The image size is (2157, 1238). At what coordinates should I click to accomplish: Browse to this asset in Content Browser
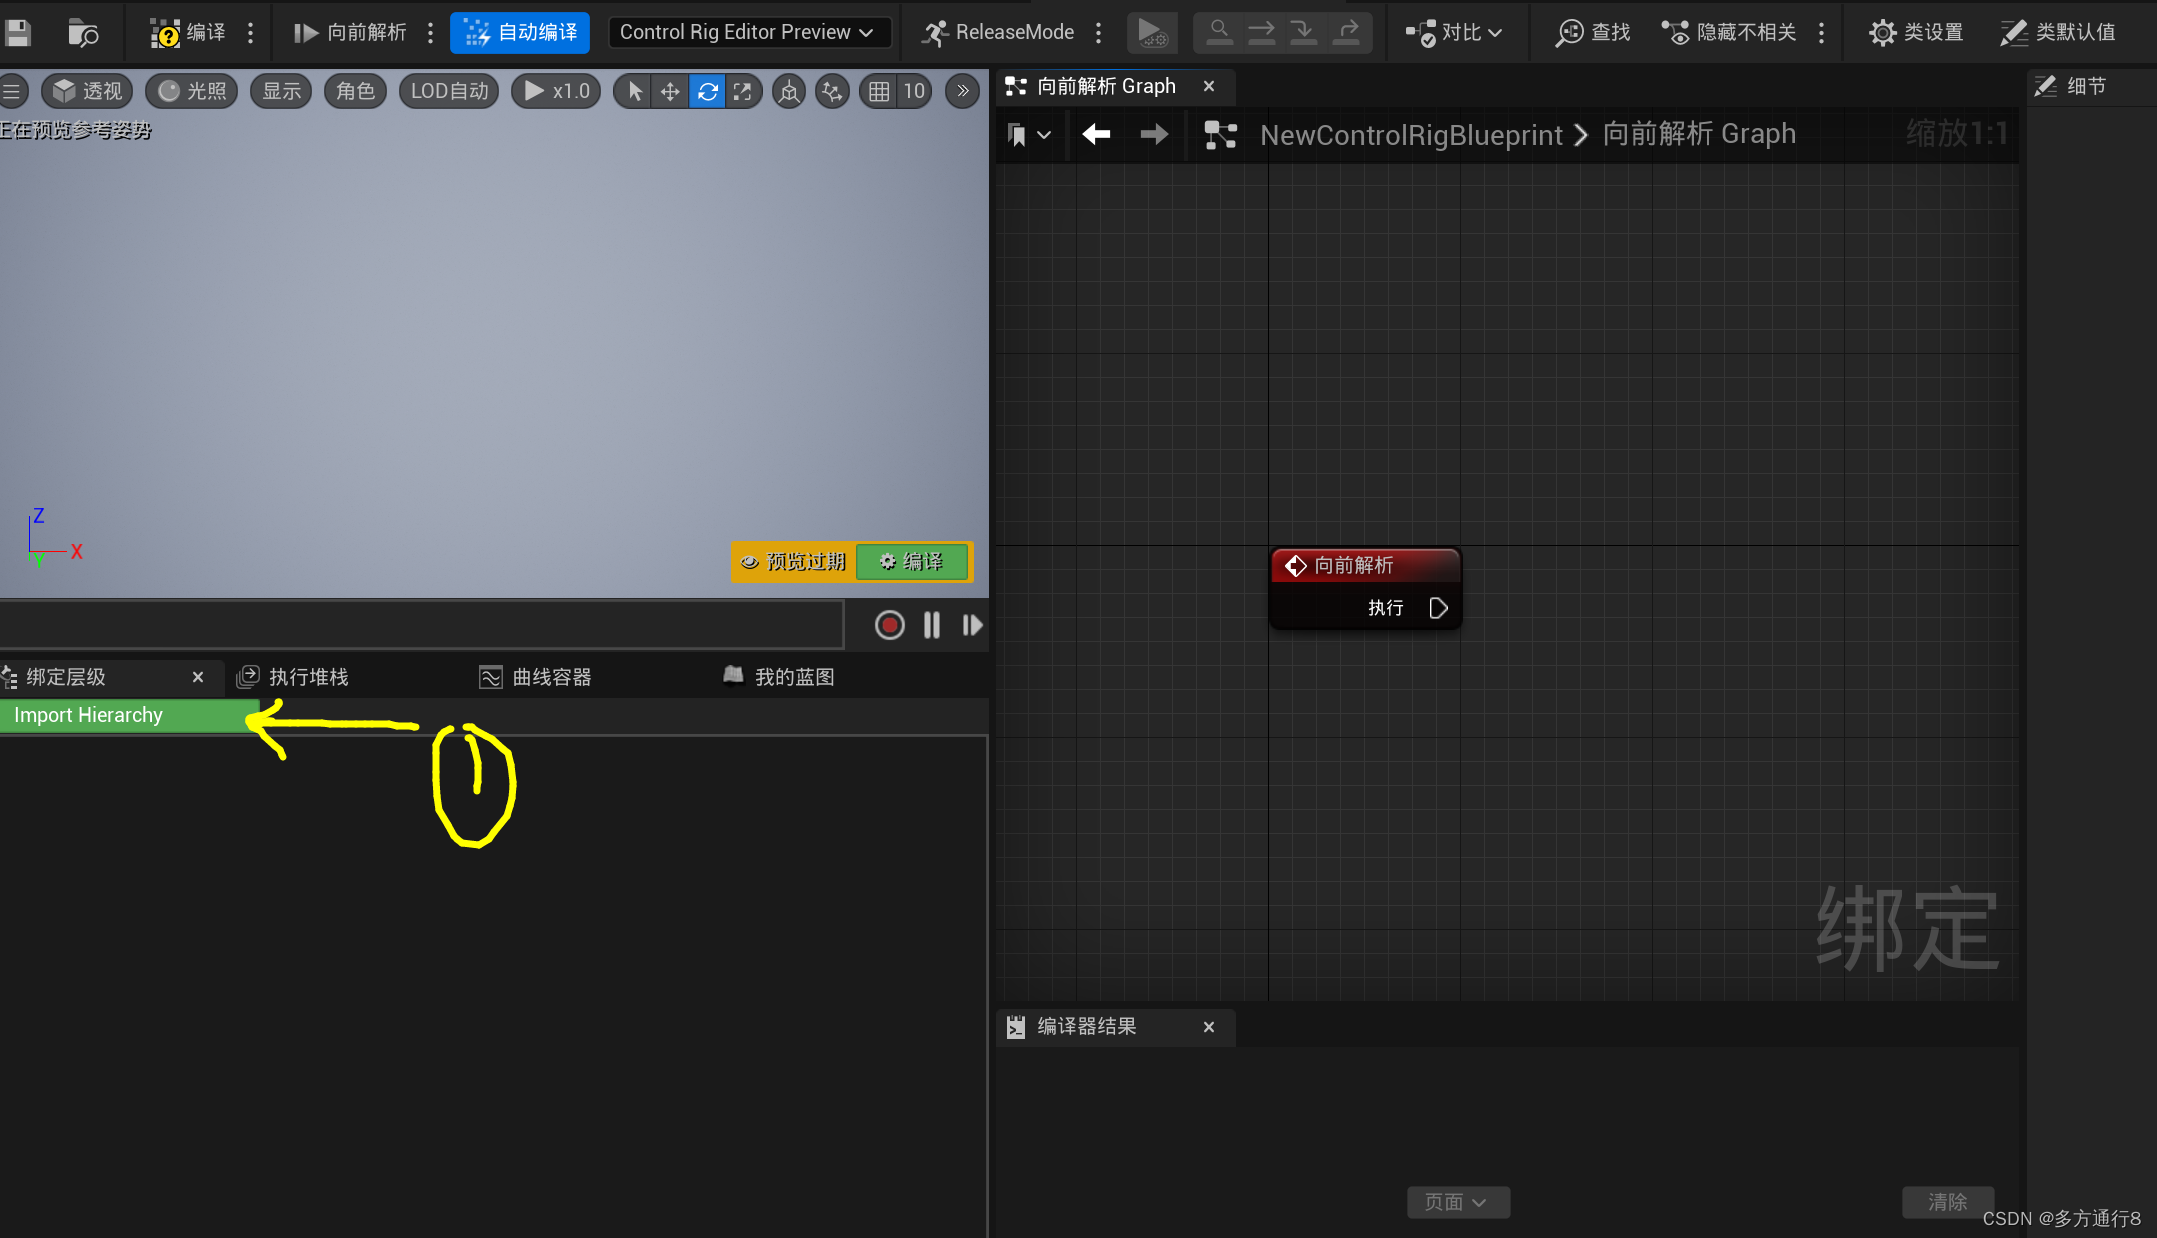(83, 31)
